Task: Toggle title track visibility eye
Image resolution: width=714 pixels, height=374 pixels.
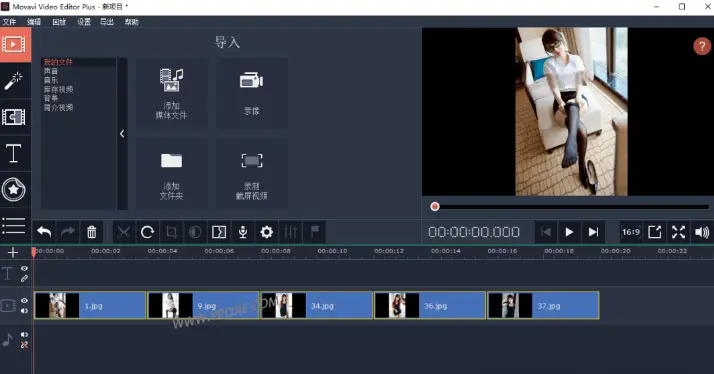Action: click(24, 269)
